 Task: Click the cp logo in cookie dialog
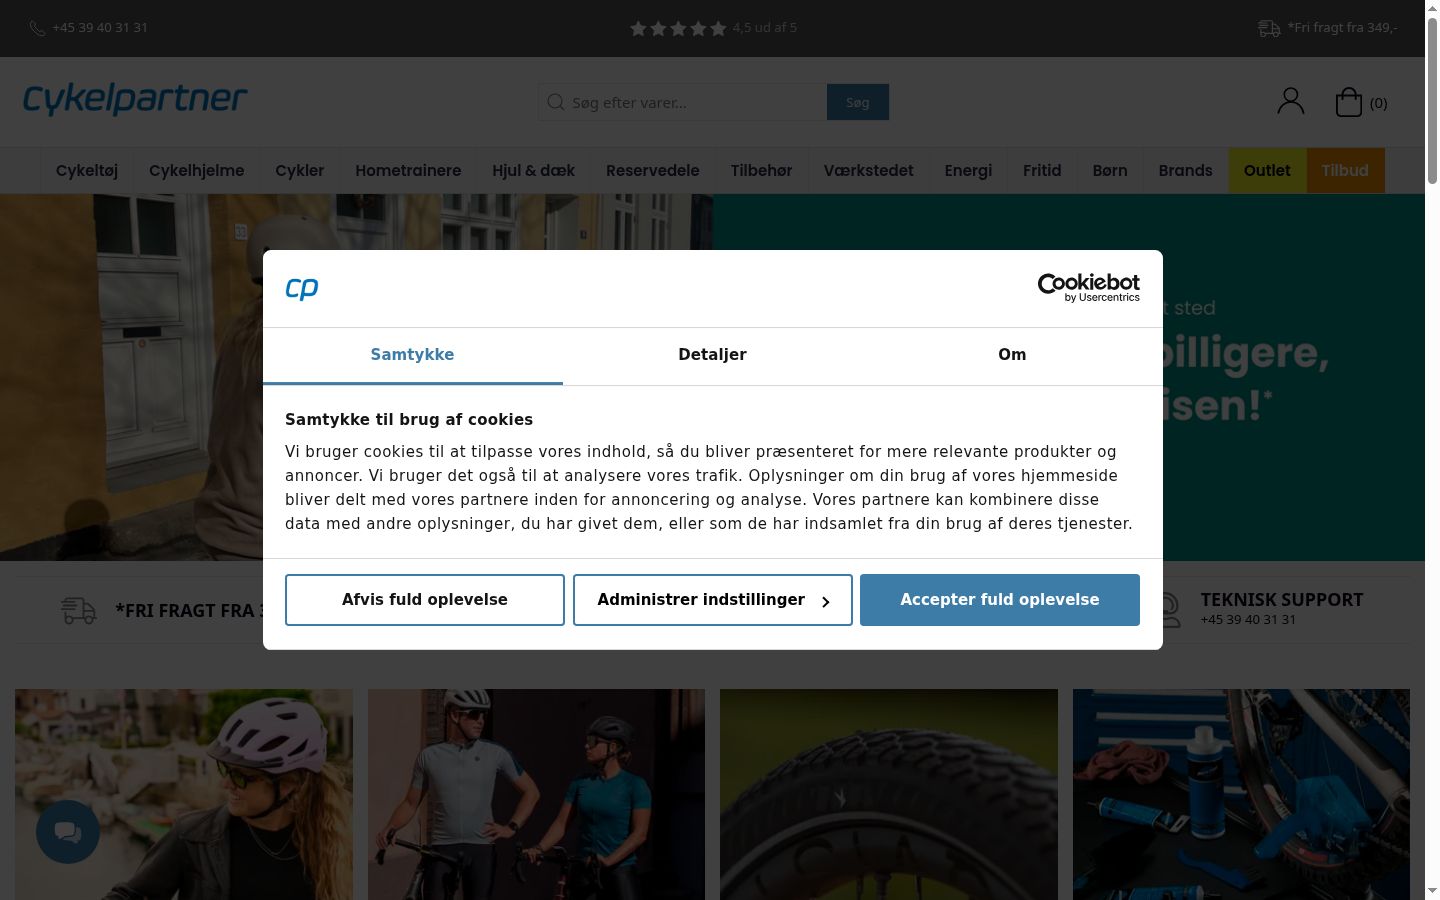tap(302, 289)
